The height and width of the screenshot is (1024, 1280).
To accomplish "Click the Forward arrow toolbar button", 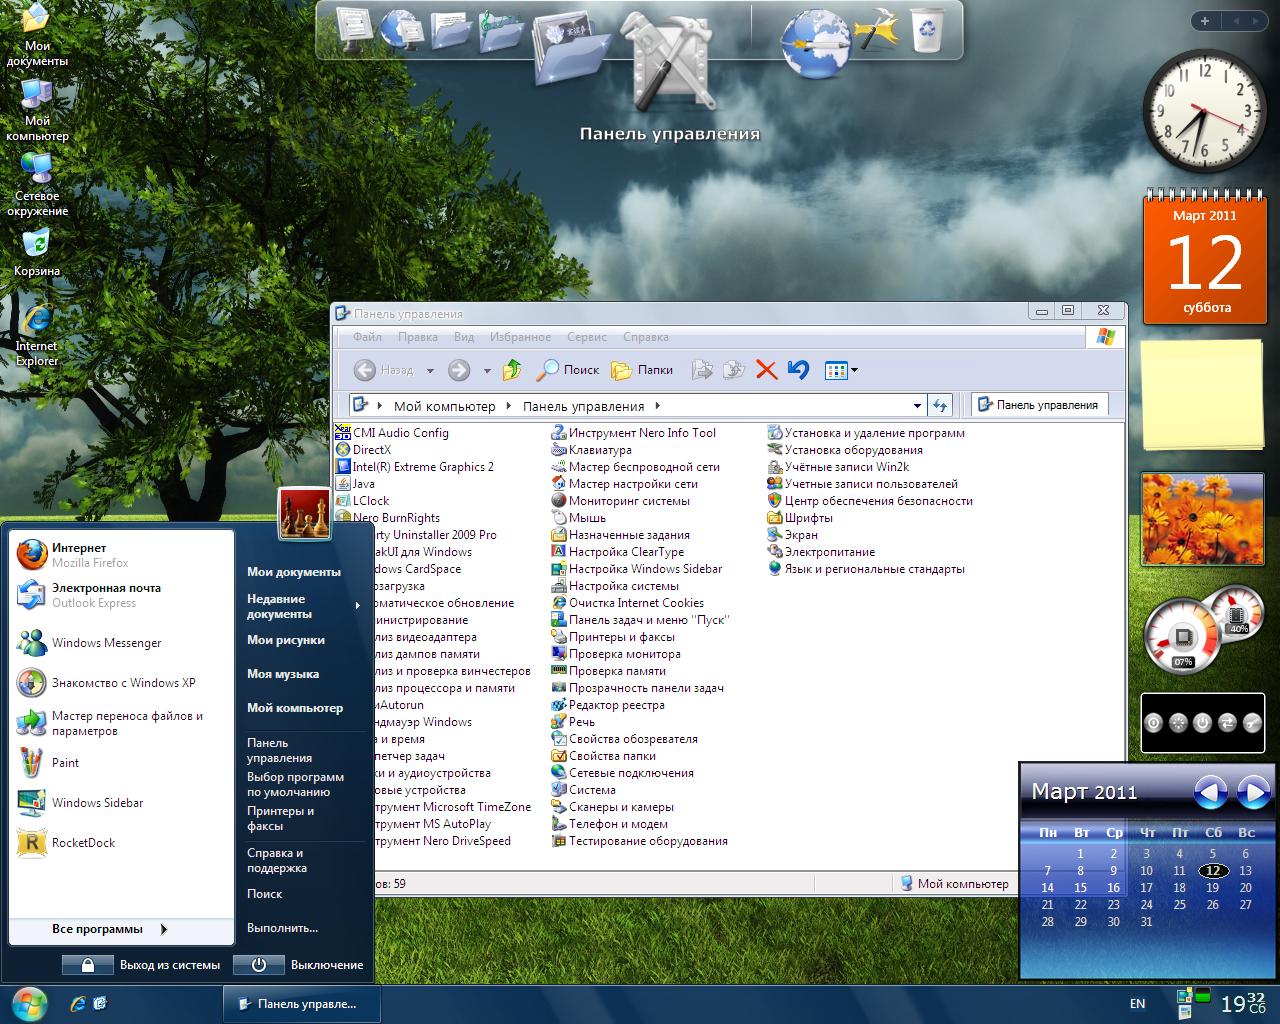I will (x=459, y=370).
